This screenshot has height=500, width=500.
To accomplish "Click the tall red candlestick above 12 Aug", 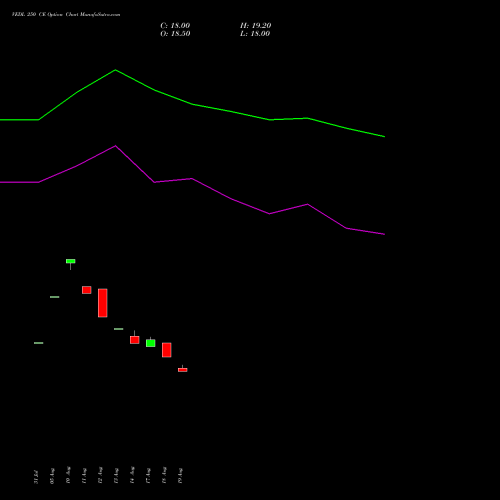I will [103, 303].
